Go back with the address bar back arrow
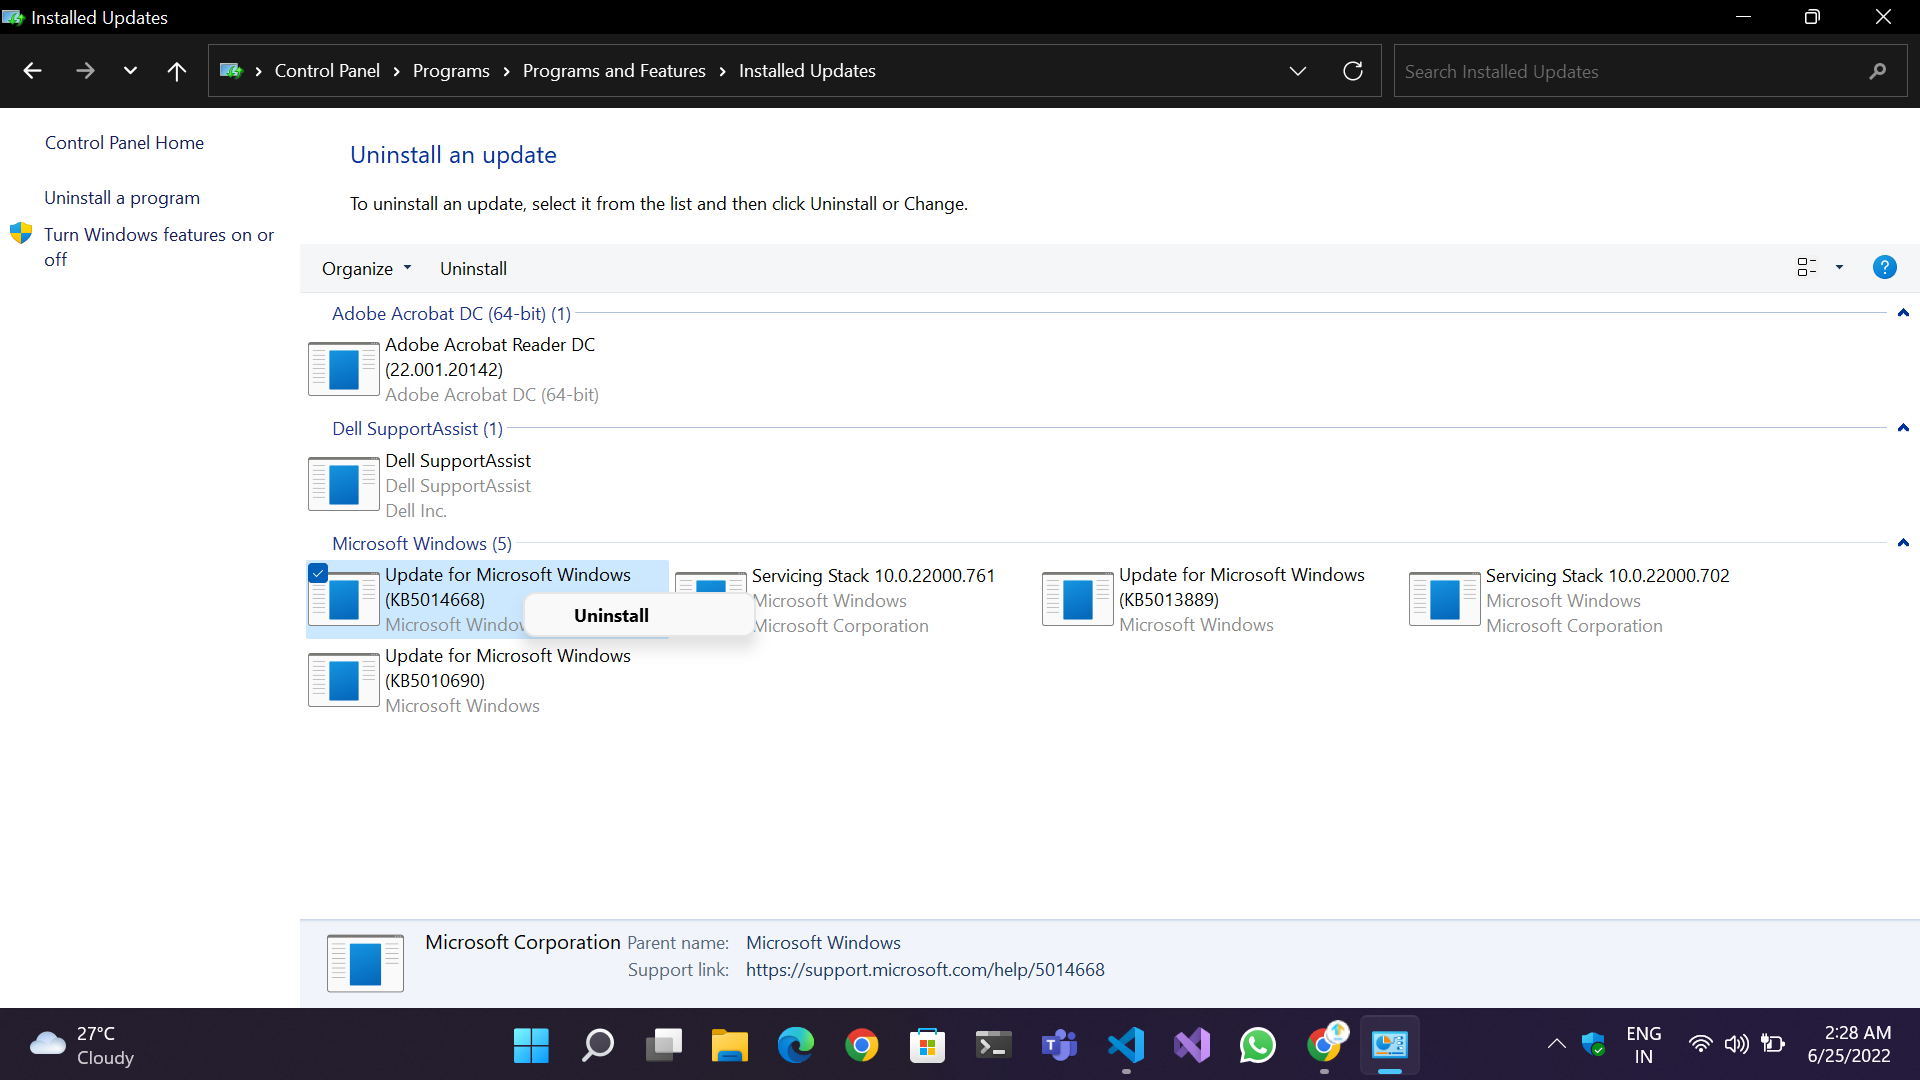 click(32, 71)
